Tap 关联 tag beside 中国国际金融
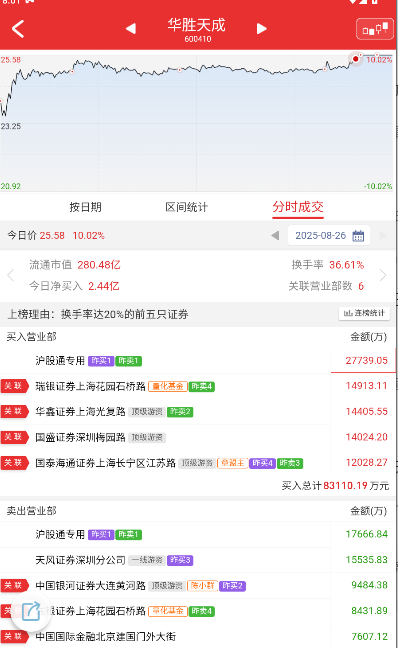This screenshot has width=398, height=648. click(14, 636)
